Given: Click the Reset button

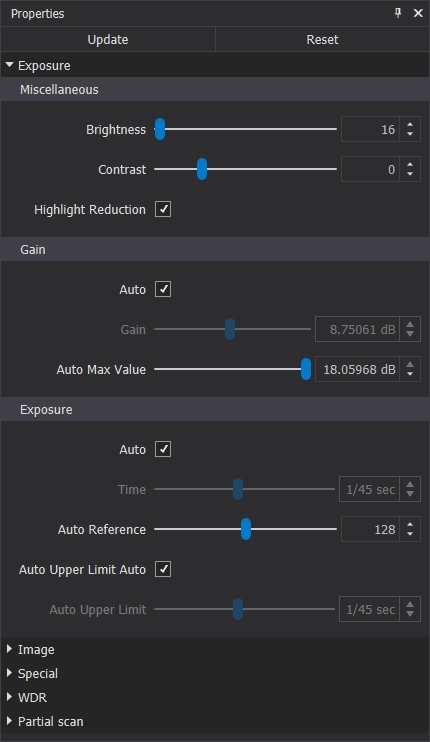Looking at the screenshot, I should [323, 39].
